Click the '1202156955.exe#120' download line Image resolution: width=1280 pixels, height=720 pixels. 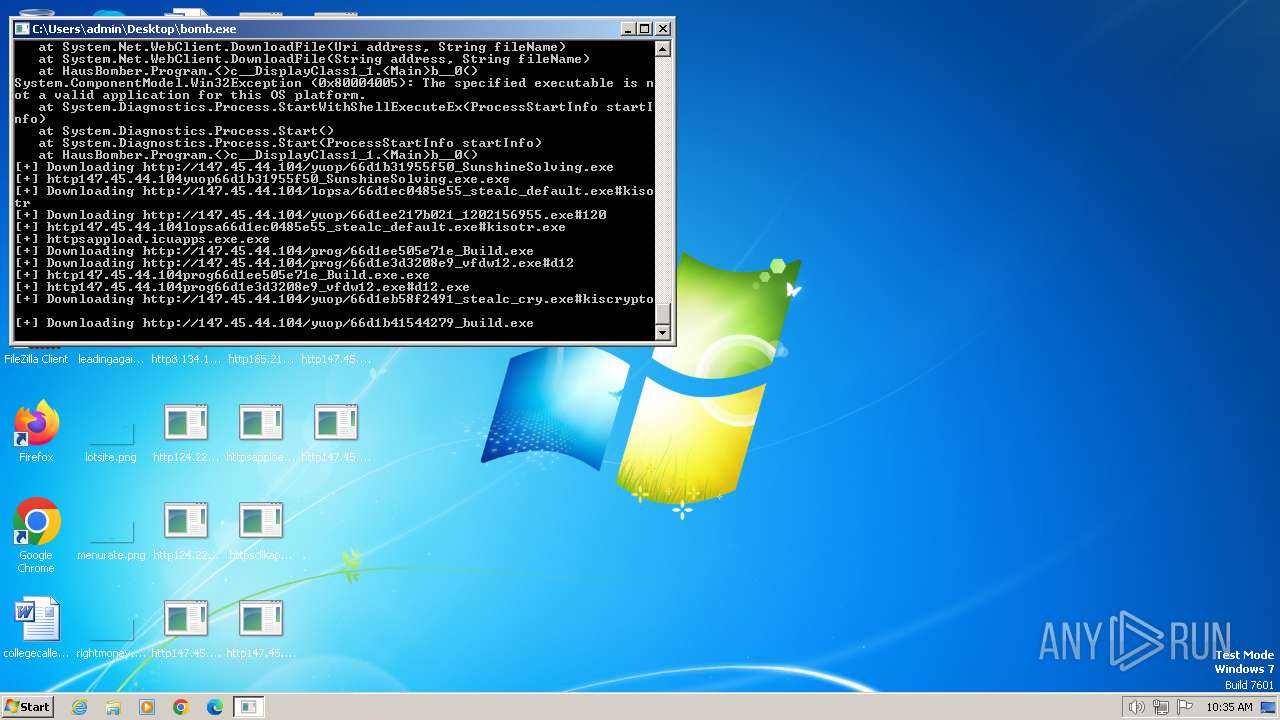pos(310,215)
